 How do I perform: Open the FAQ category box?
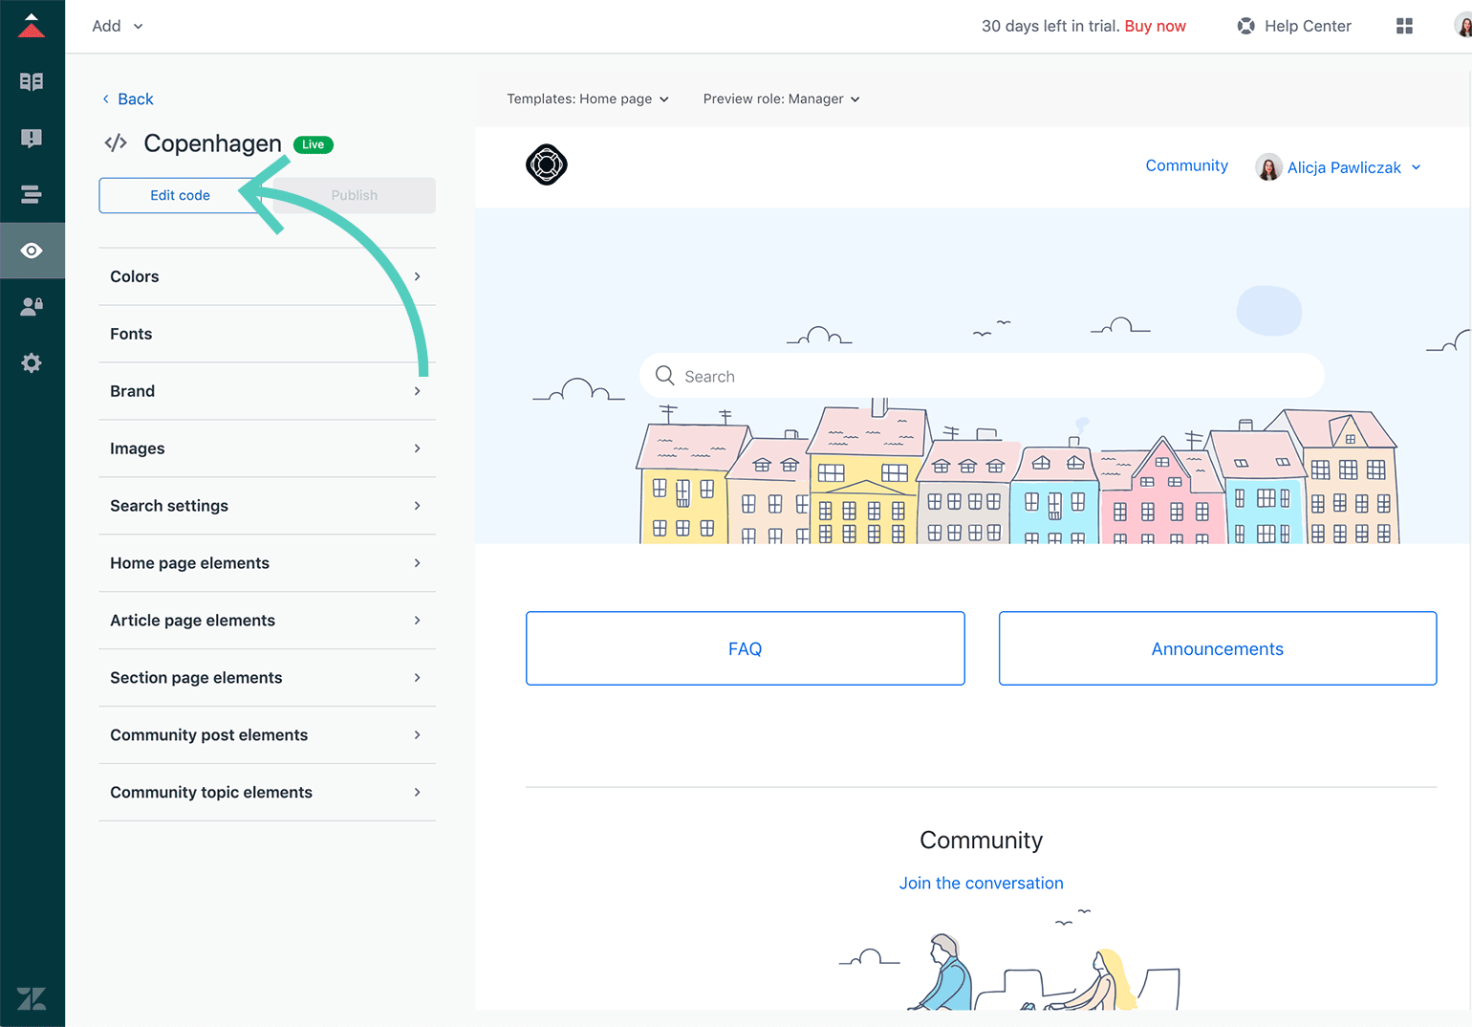tap(745, 648)
